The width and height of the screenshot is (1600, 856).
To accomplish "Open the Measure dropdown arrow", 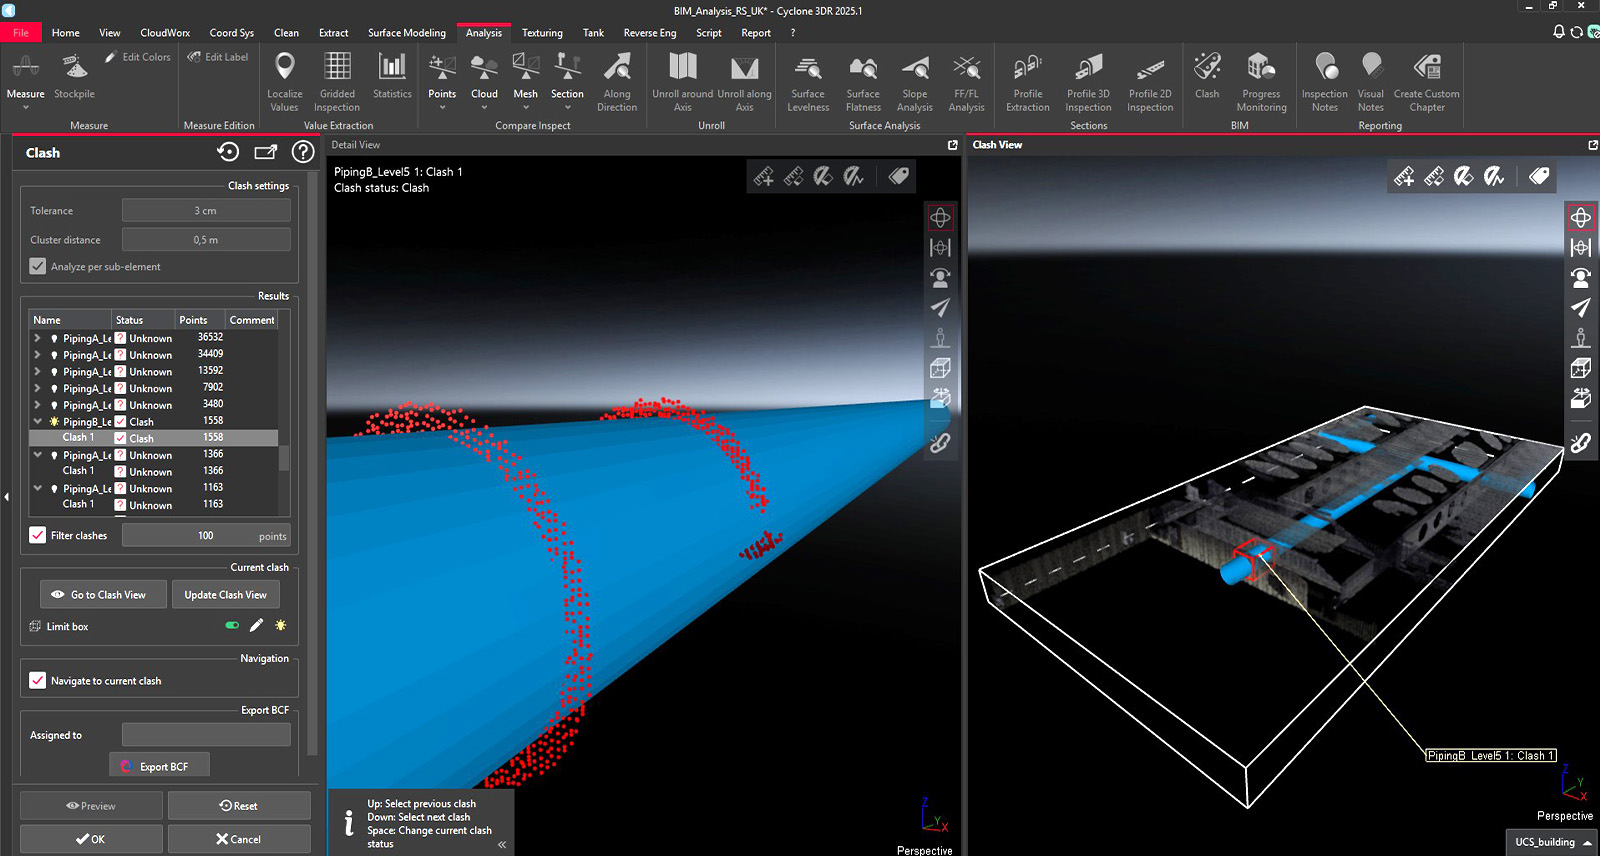I will (x=25, y=107).
